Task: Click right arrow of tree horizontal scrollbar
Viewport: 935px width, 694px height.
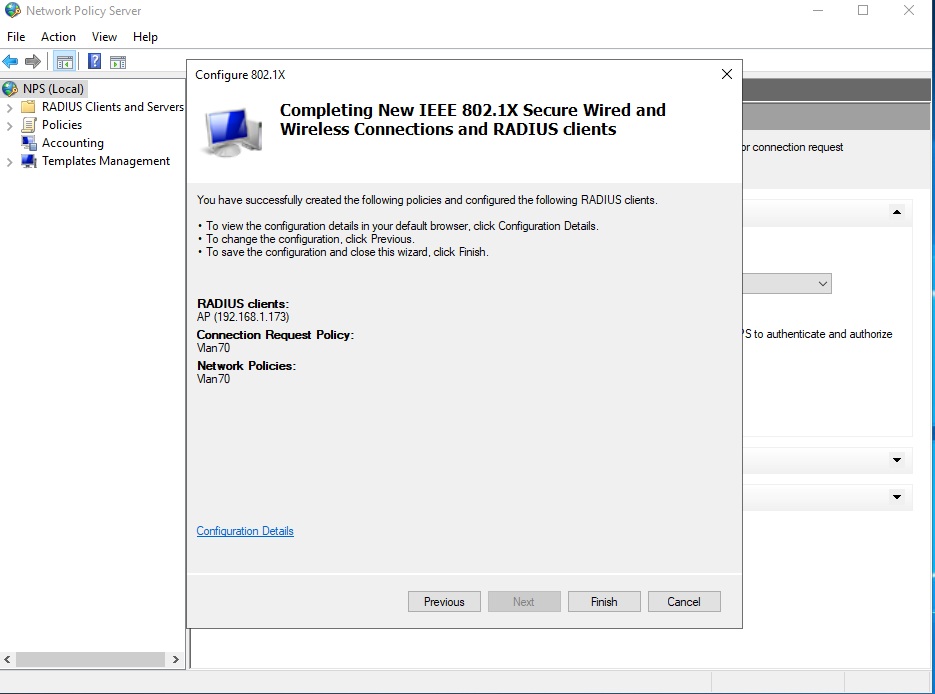Action: click(175, 659)
